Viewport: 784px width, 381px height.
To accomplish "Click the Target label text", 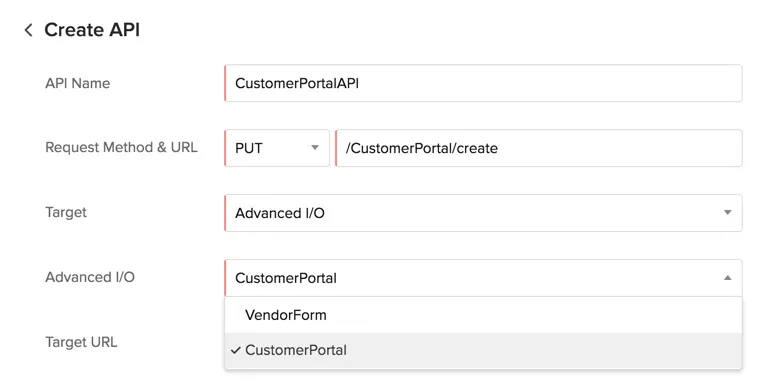I will point(66,212).
